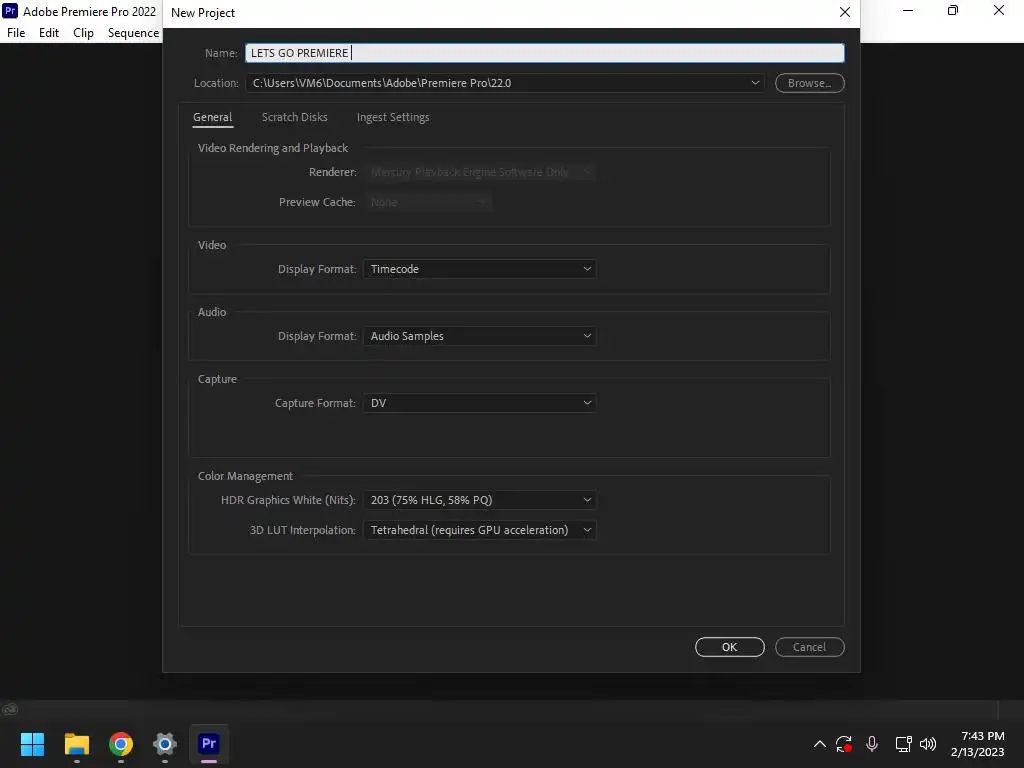
Task: Click the taskbar clock and date
Action: point(978,744)
